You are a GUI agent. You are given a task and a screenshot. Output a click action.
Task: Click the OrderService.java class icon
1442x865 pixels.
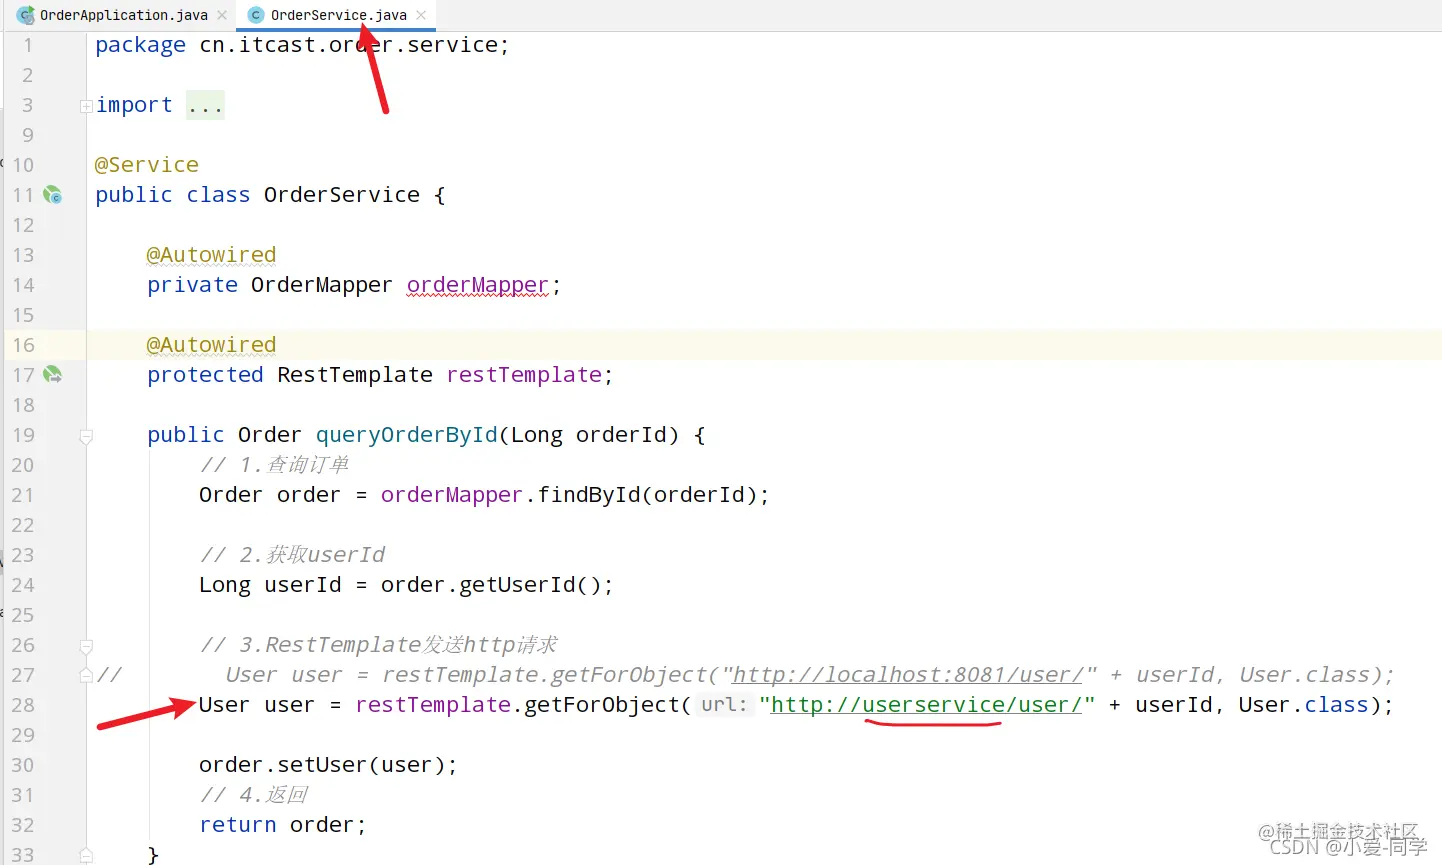[x=256, y=15]
